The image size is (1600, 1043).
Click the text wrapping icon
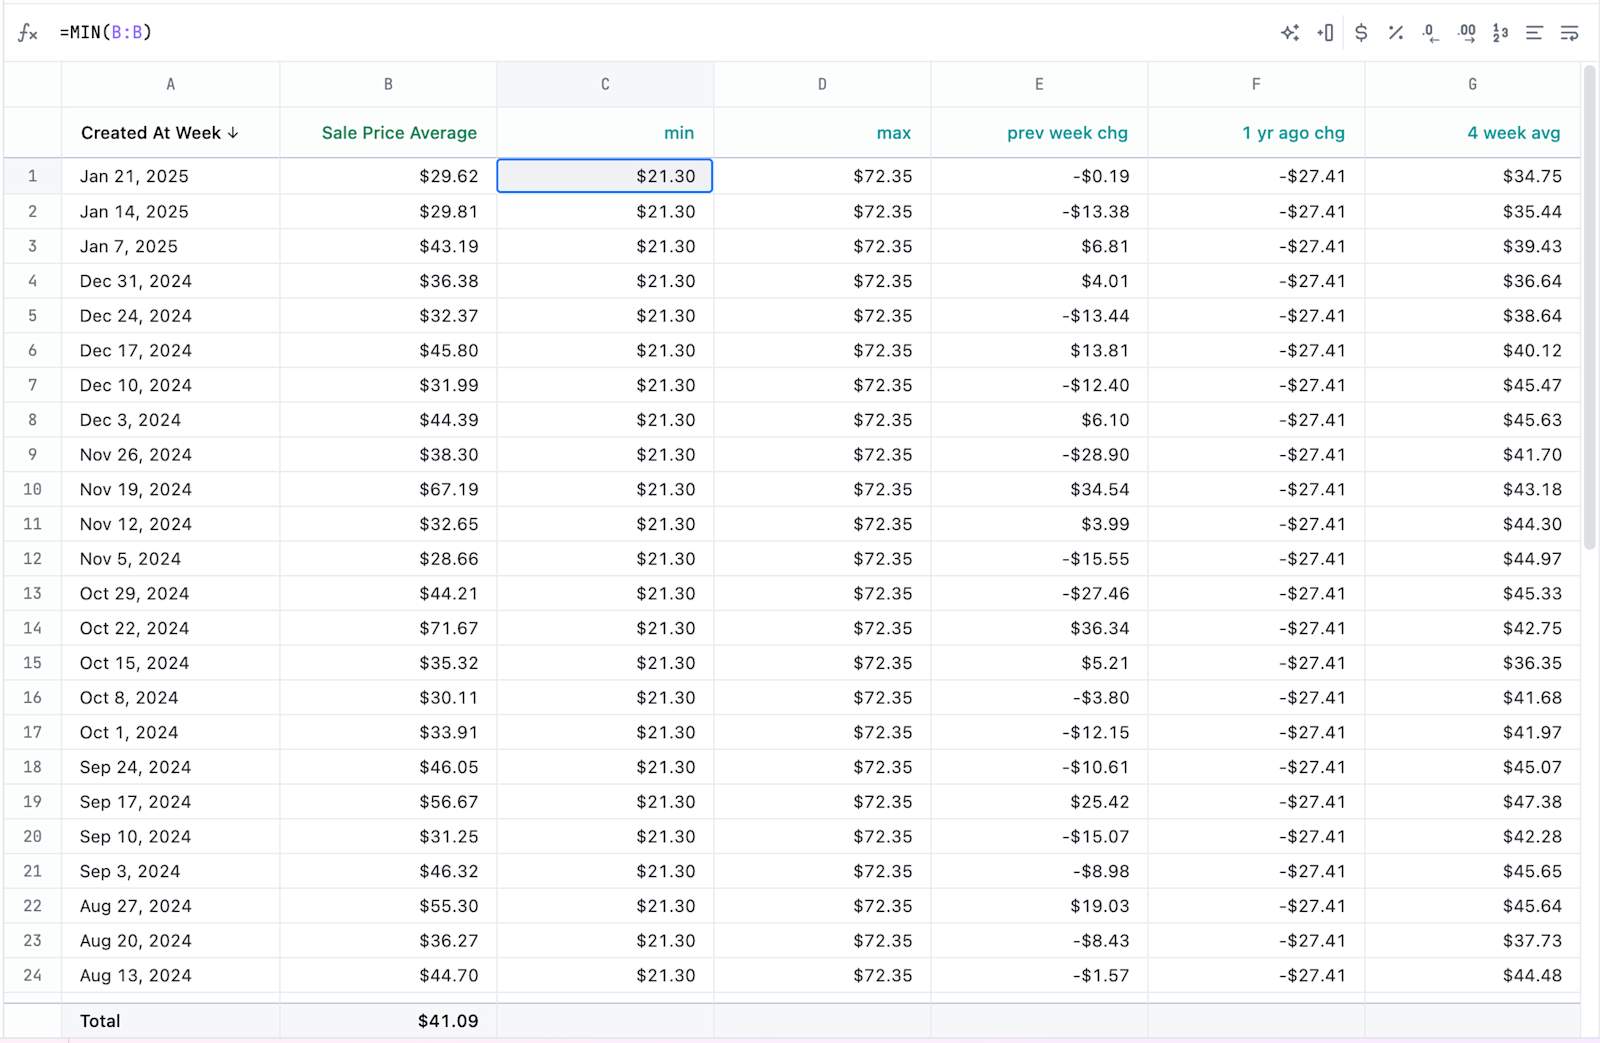pos(1568,32)
